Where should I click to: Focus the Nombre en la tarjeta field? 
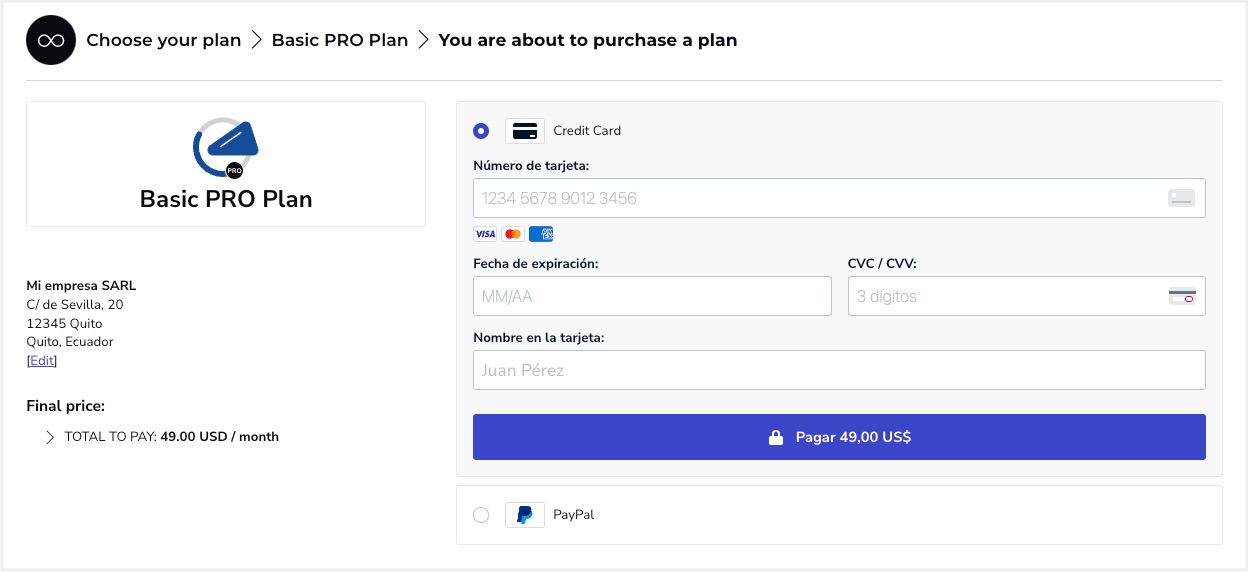[x=839, y=370]
